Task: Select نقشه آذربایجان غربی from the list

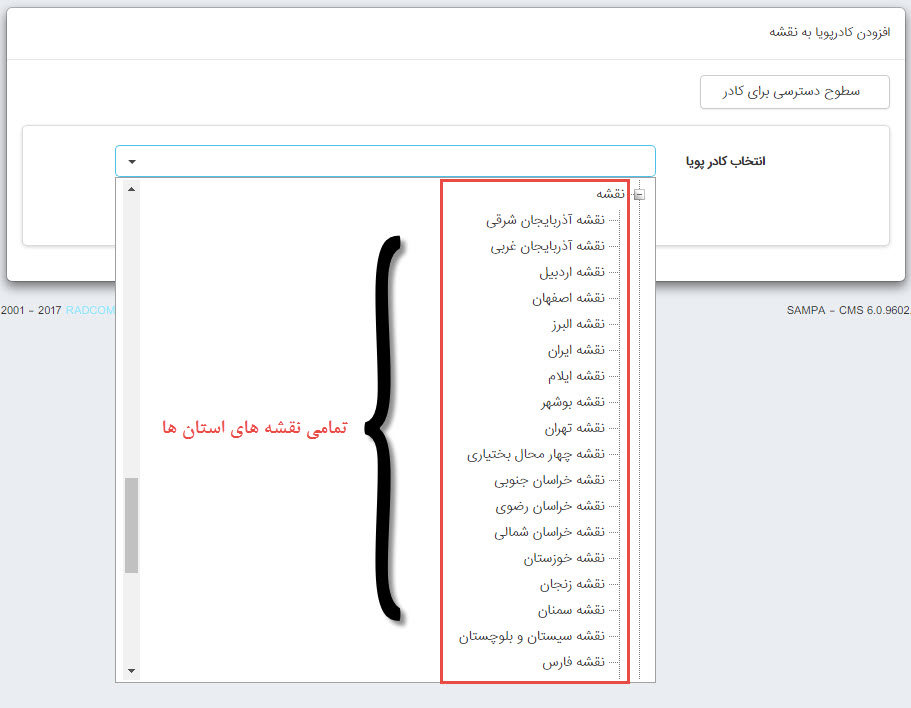Action: tap(547, 246)
